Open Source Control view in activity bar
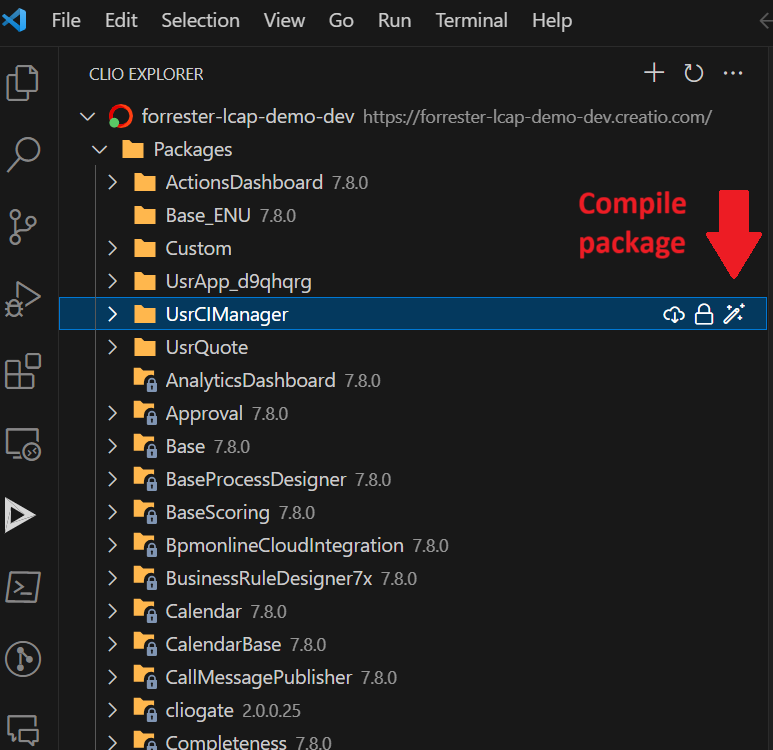Image resolution: width=773 pixels, height=750 pixels. click(23, 227)
